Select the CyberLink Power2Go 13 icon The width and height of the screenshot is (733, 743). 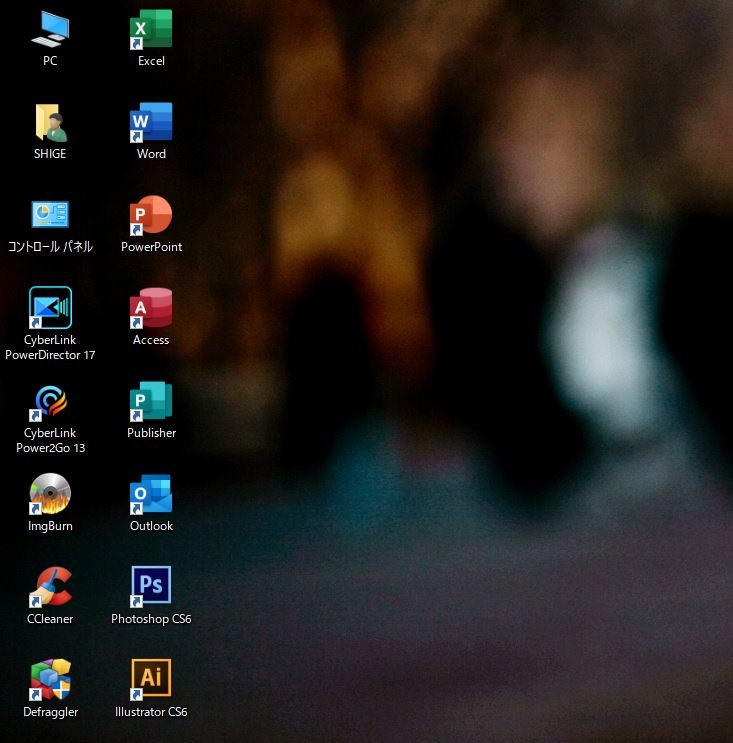50,403
